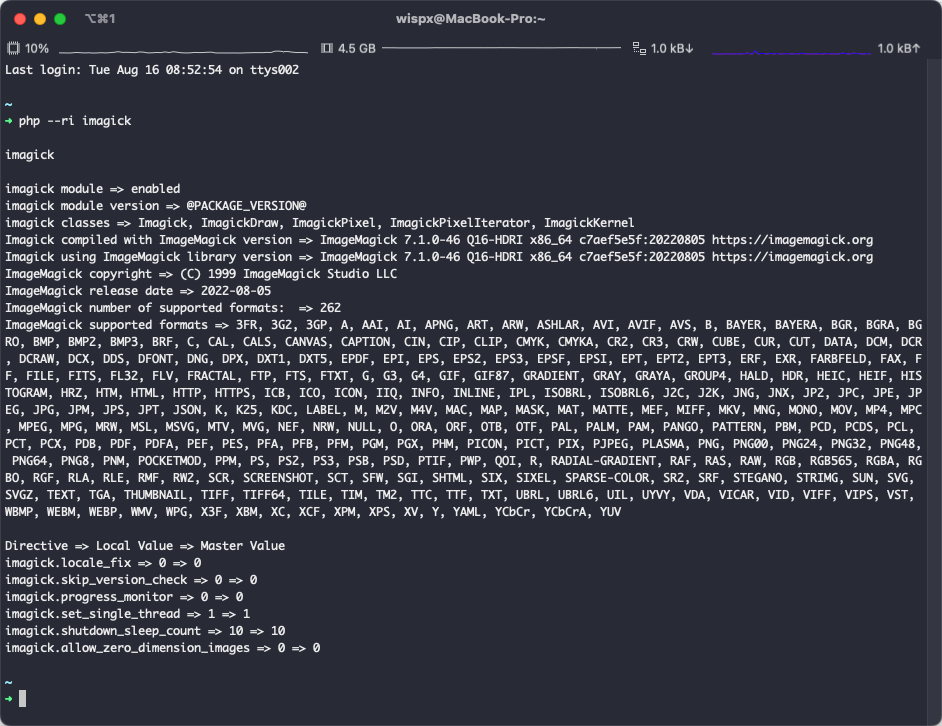The image size is (942, 726).
Task: Click the STEGANO format name
Action: click(757, 478)
